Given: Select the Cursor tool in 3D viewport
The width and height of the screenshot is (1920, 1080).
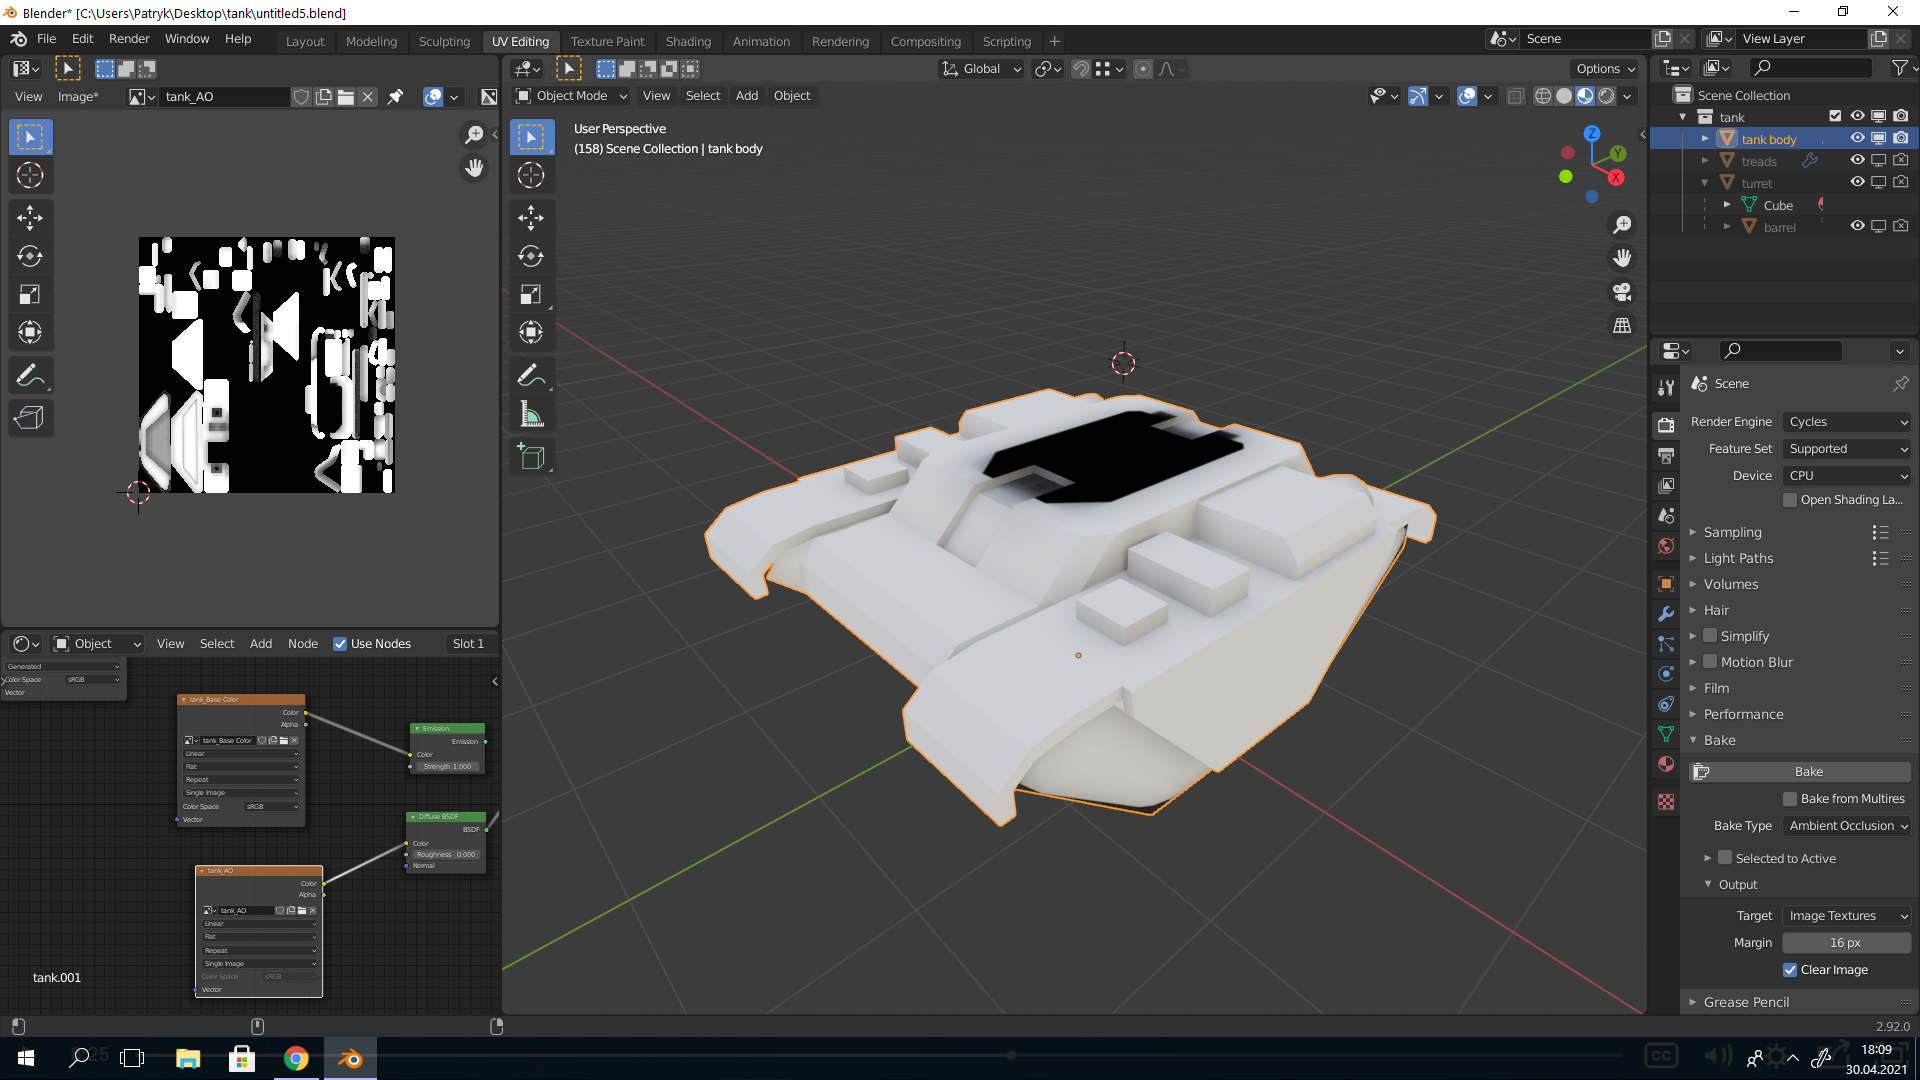Looking at the screenshot, I should 531,176.
